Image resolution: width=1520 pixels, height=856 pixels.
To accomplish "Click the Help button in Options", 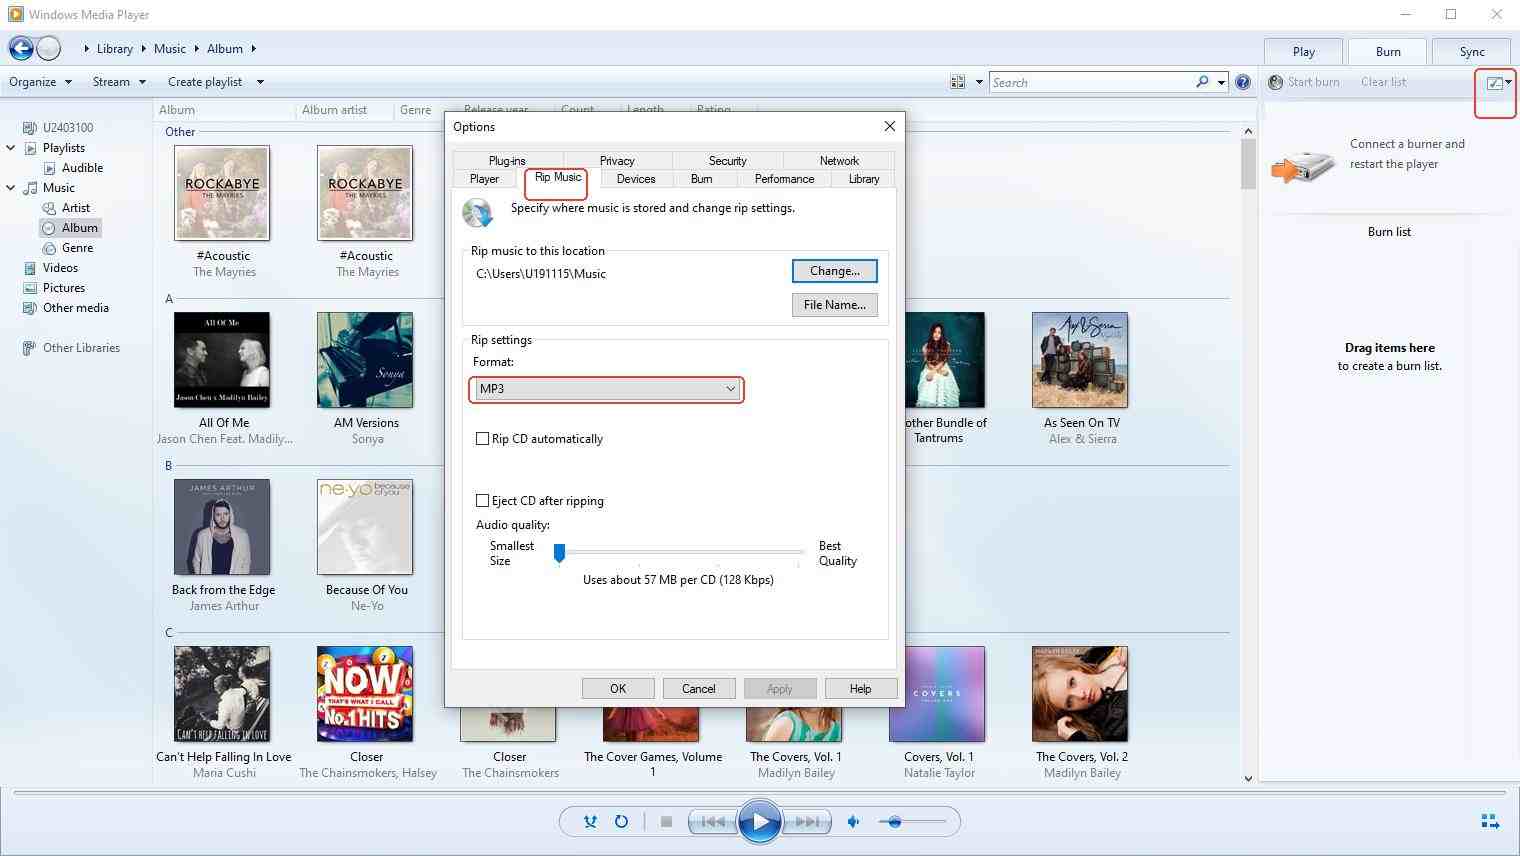I will 860,688.
